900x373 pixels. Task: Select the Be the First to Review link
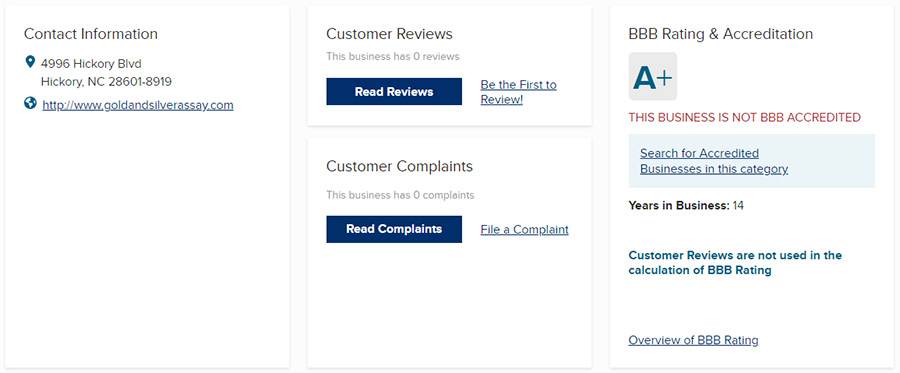point(518,92)
